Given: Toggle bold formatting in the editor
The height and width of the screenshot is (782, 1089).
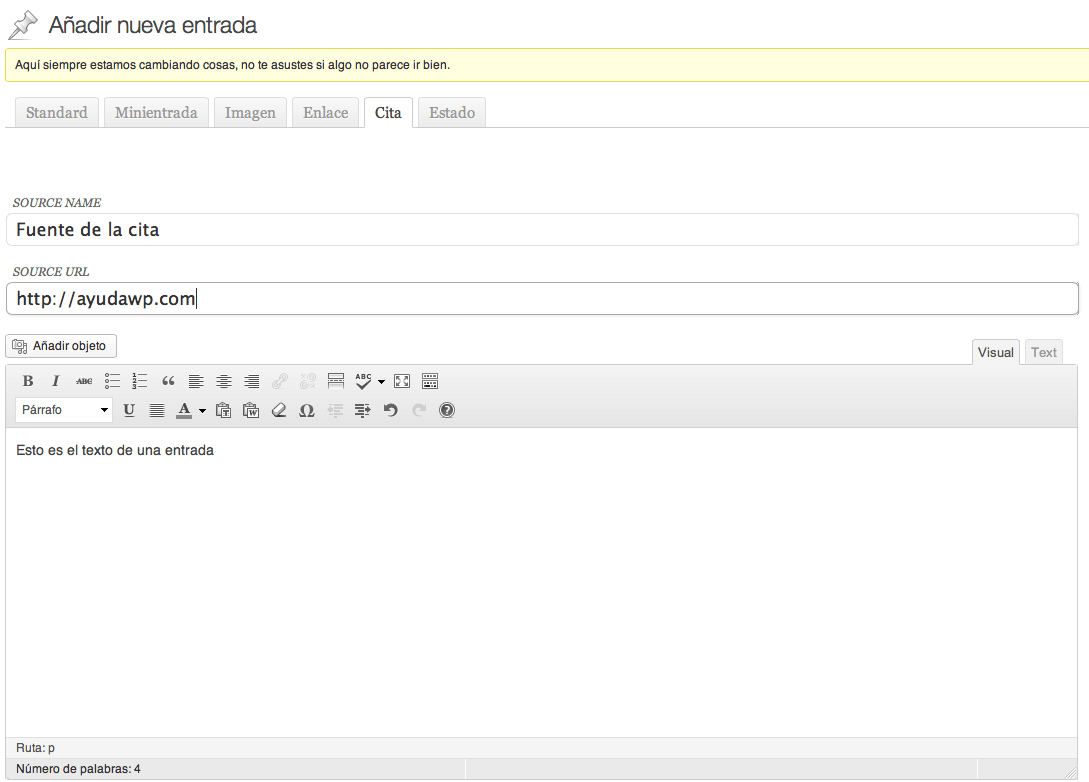Looking at the screenshot, I should (x=28, y=381).
